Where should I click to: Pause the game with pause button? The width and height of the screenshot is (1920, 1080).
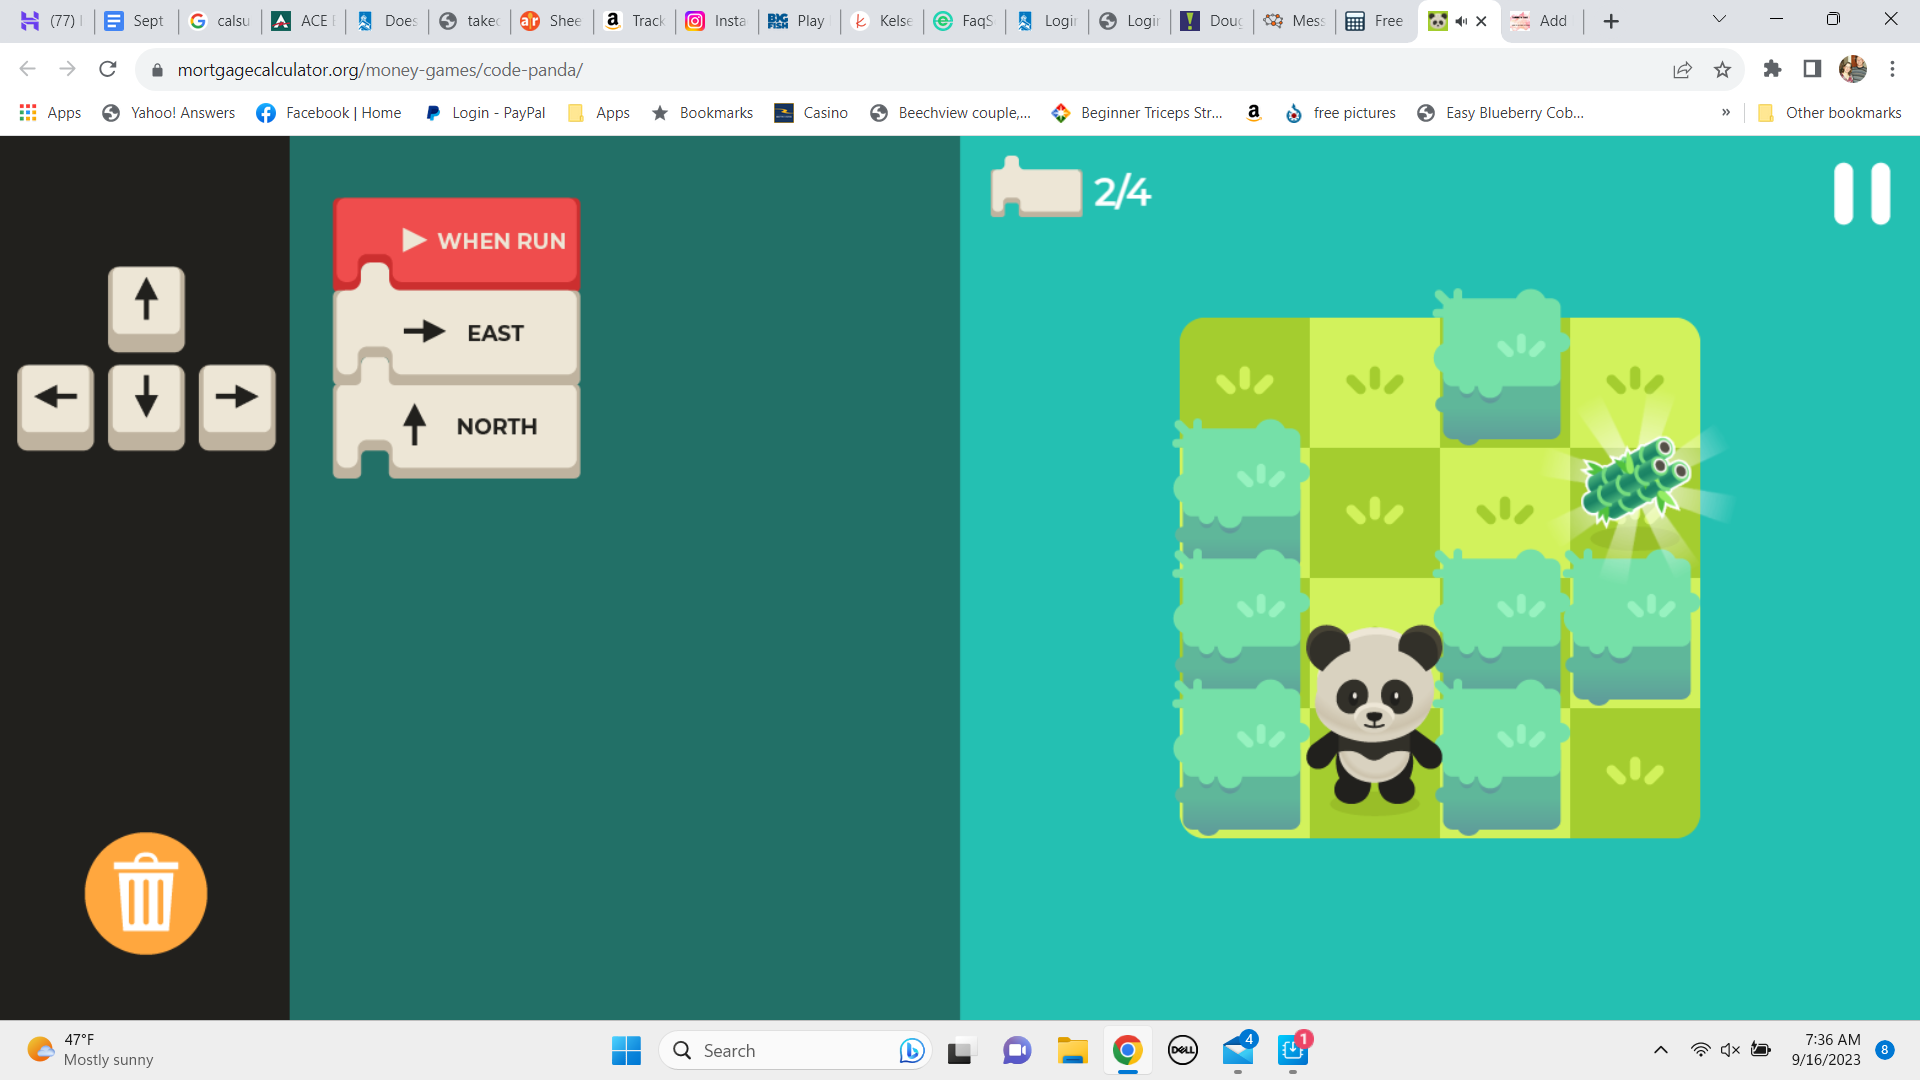coord(1861,193)
